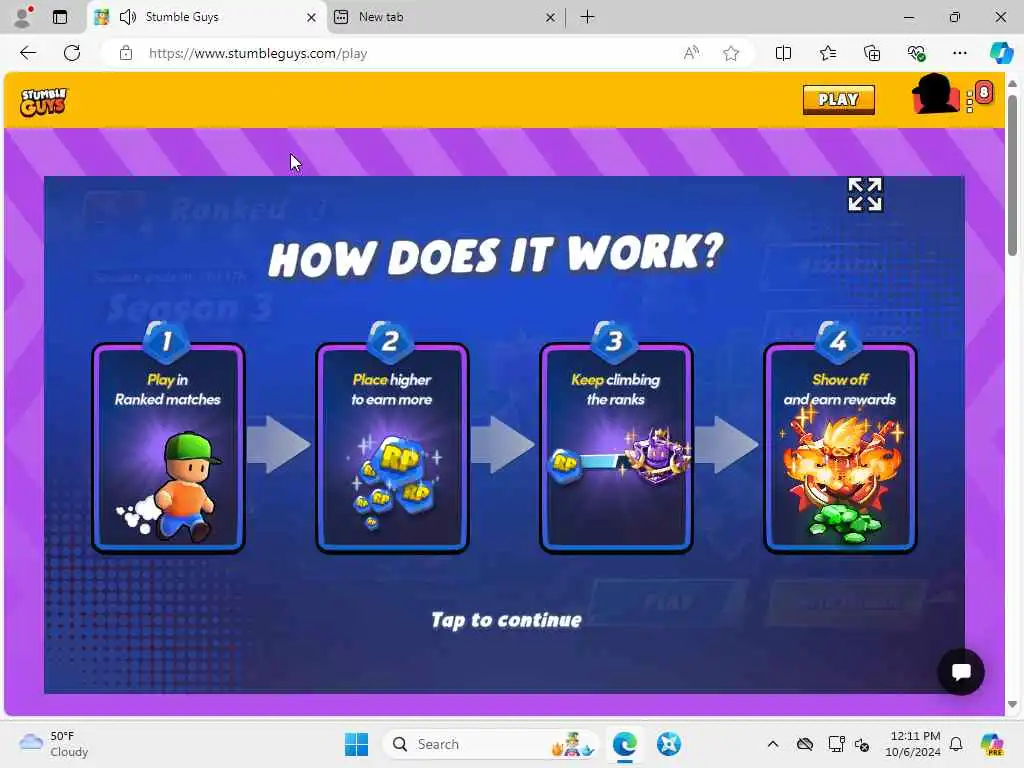Open browser Collections
The height and width of the screenshot is (768, 1024).
pos(872,54)
